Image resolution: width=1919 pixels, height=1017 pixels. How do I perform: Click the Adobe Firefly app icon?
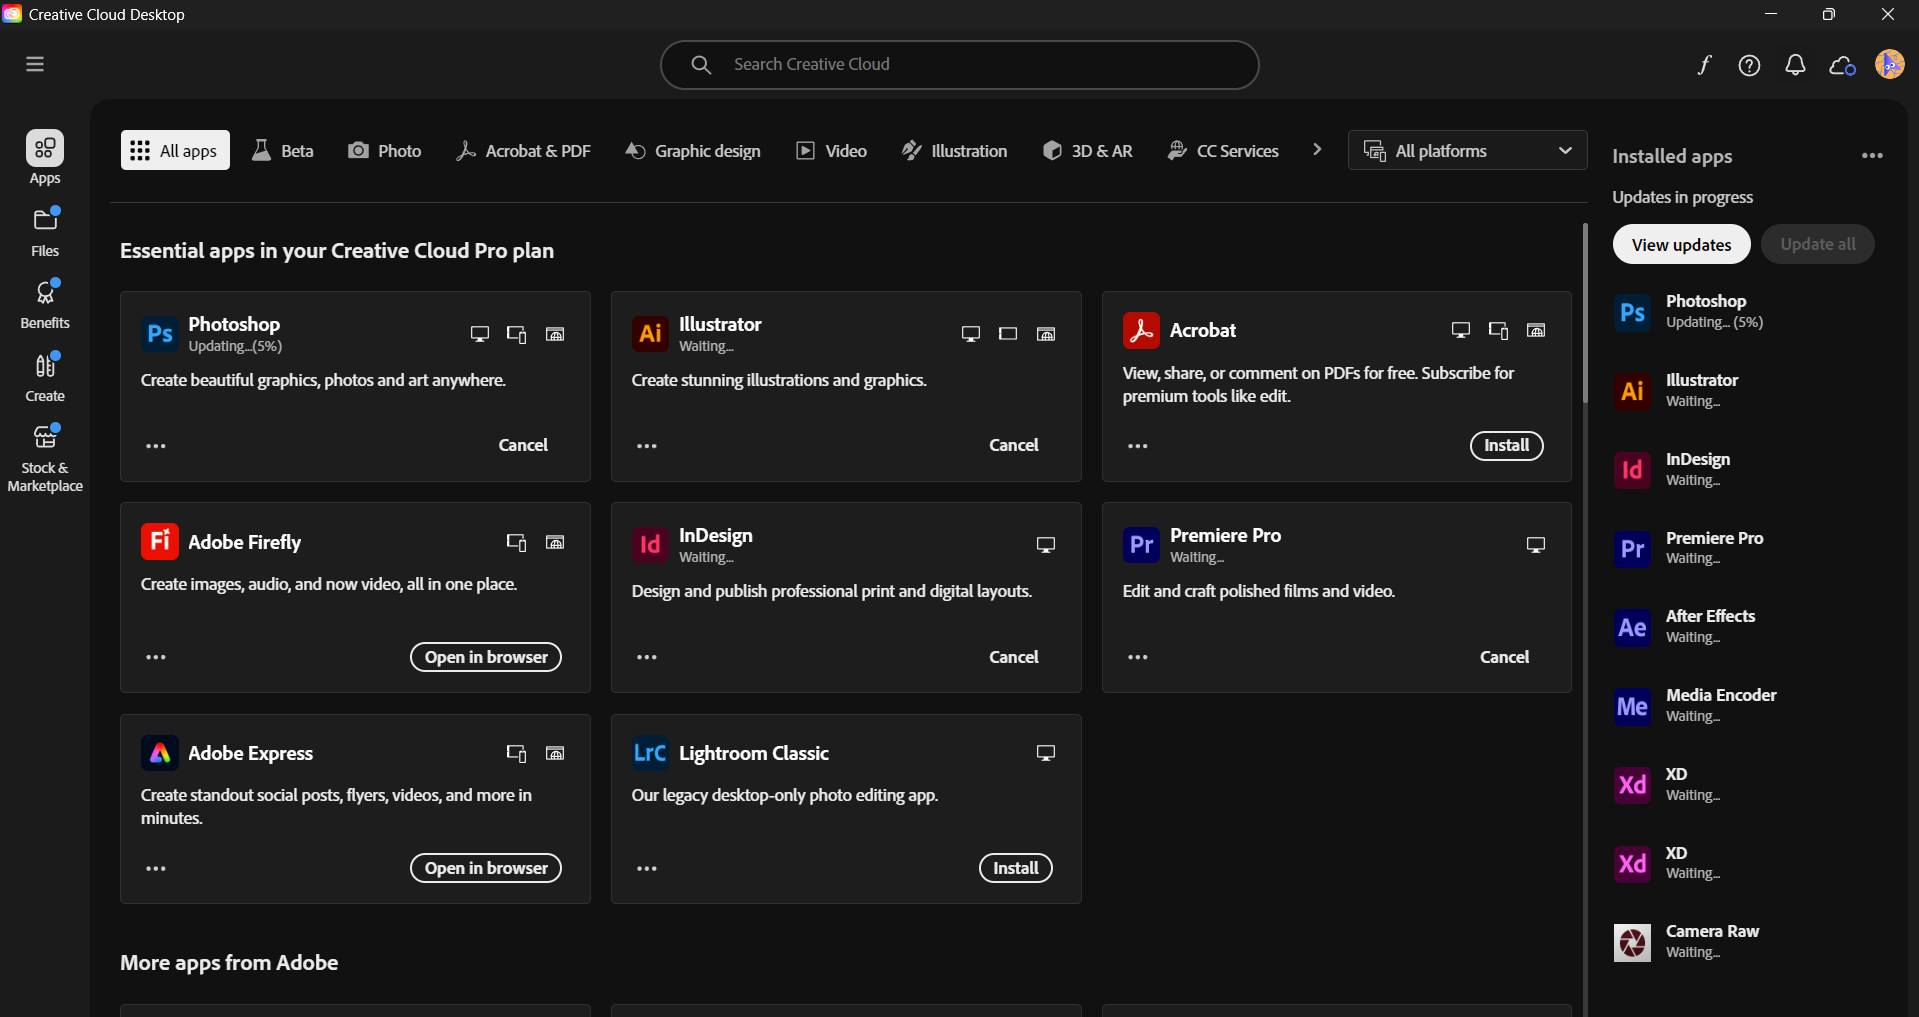pos(160,541)
